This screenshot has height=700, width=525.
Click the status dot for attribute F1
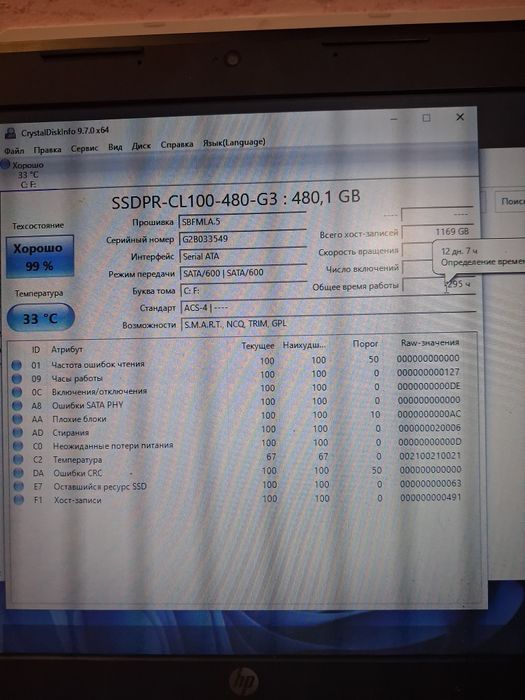click(19, 500)
